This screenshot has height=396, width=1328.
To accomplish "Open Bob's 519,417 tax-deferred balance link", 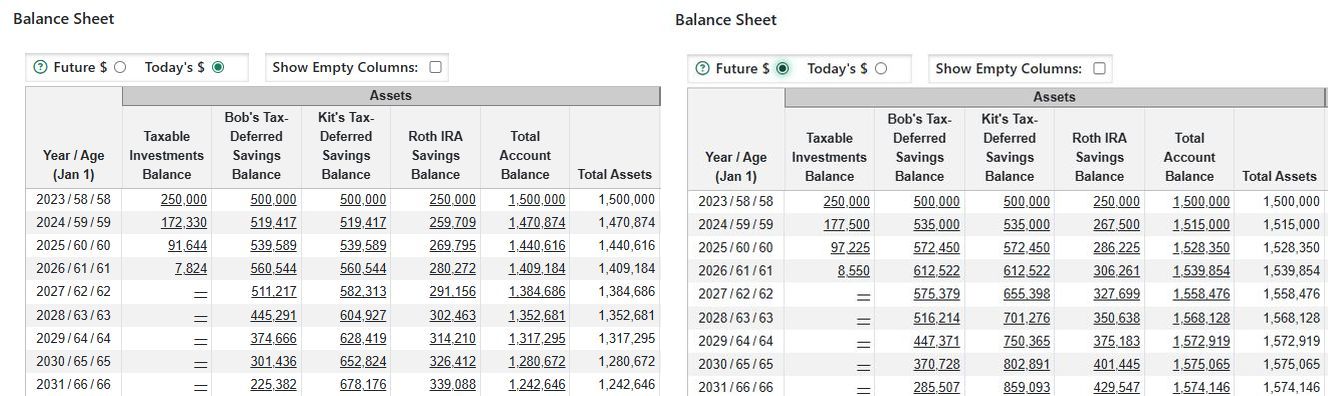I will point(273,223).
